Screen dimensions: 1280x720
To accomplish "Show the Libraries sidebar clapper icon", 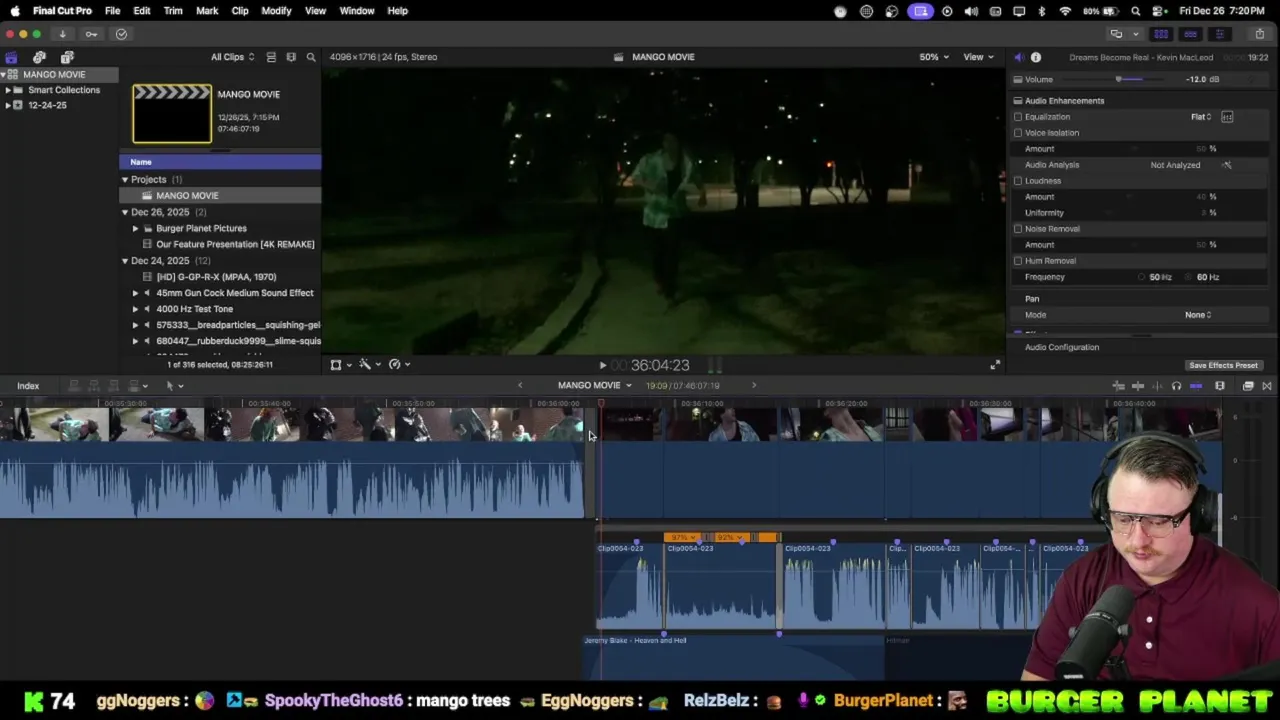I will (x=11, y=57).
